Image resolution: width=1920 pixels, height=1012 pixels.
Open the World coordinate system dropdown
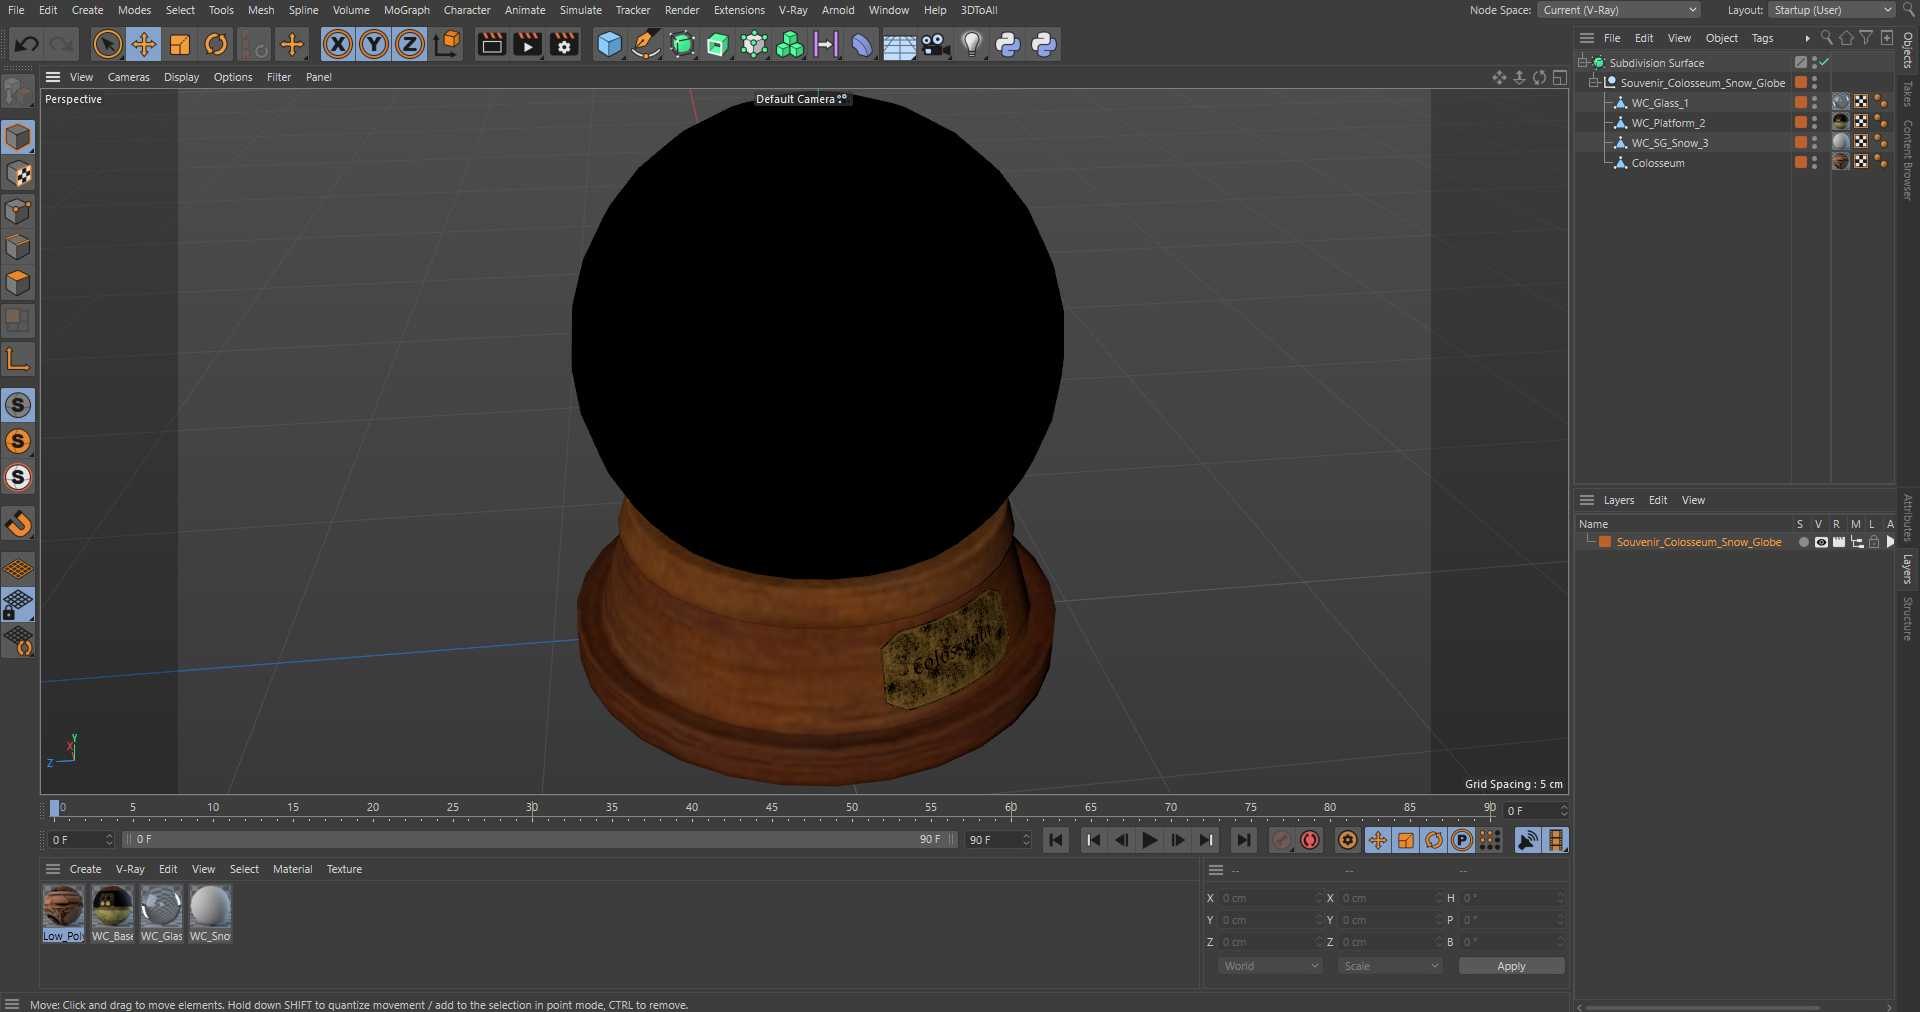click(x=1270, y=966)
